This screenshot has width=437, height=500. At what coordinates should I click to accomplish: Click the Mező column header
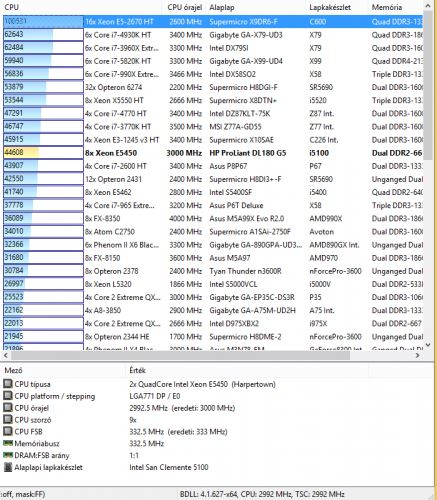(x=63, y=370)
